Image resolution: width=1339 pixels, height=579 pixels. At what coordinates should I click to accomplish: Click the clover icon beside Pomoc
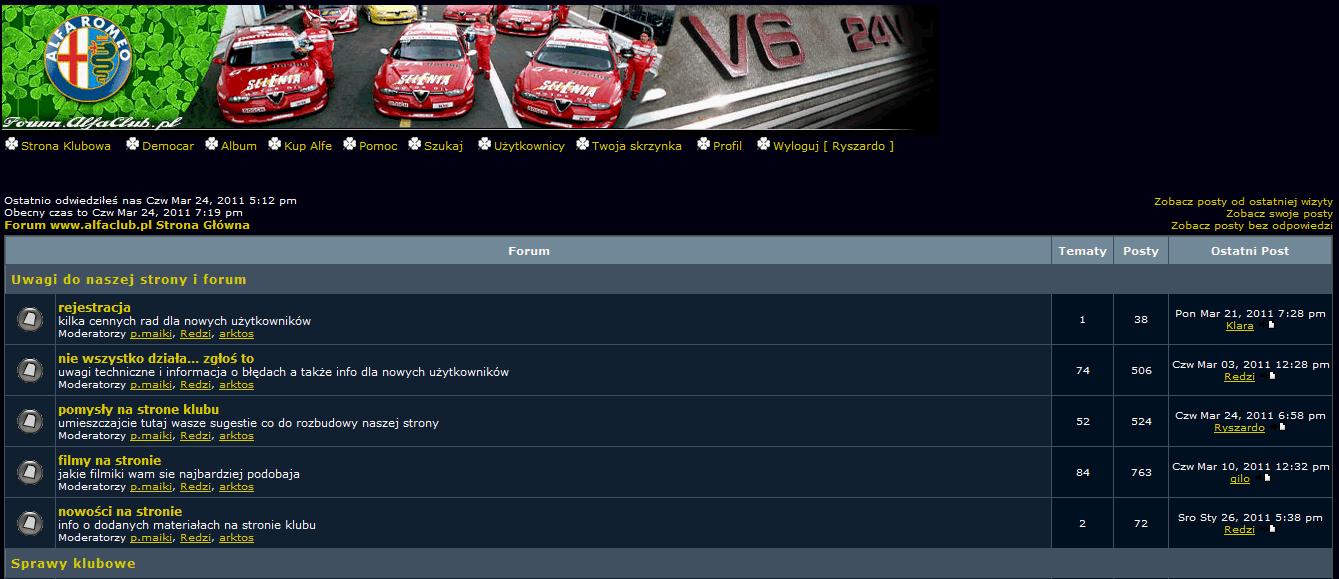(350, 145)
